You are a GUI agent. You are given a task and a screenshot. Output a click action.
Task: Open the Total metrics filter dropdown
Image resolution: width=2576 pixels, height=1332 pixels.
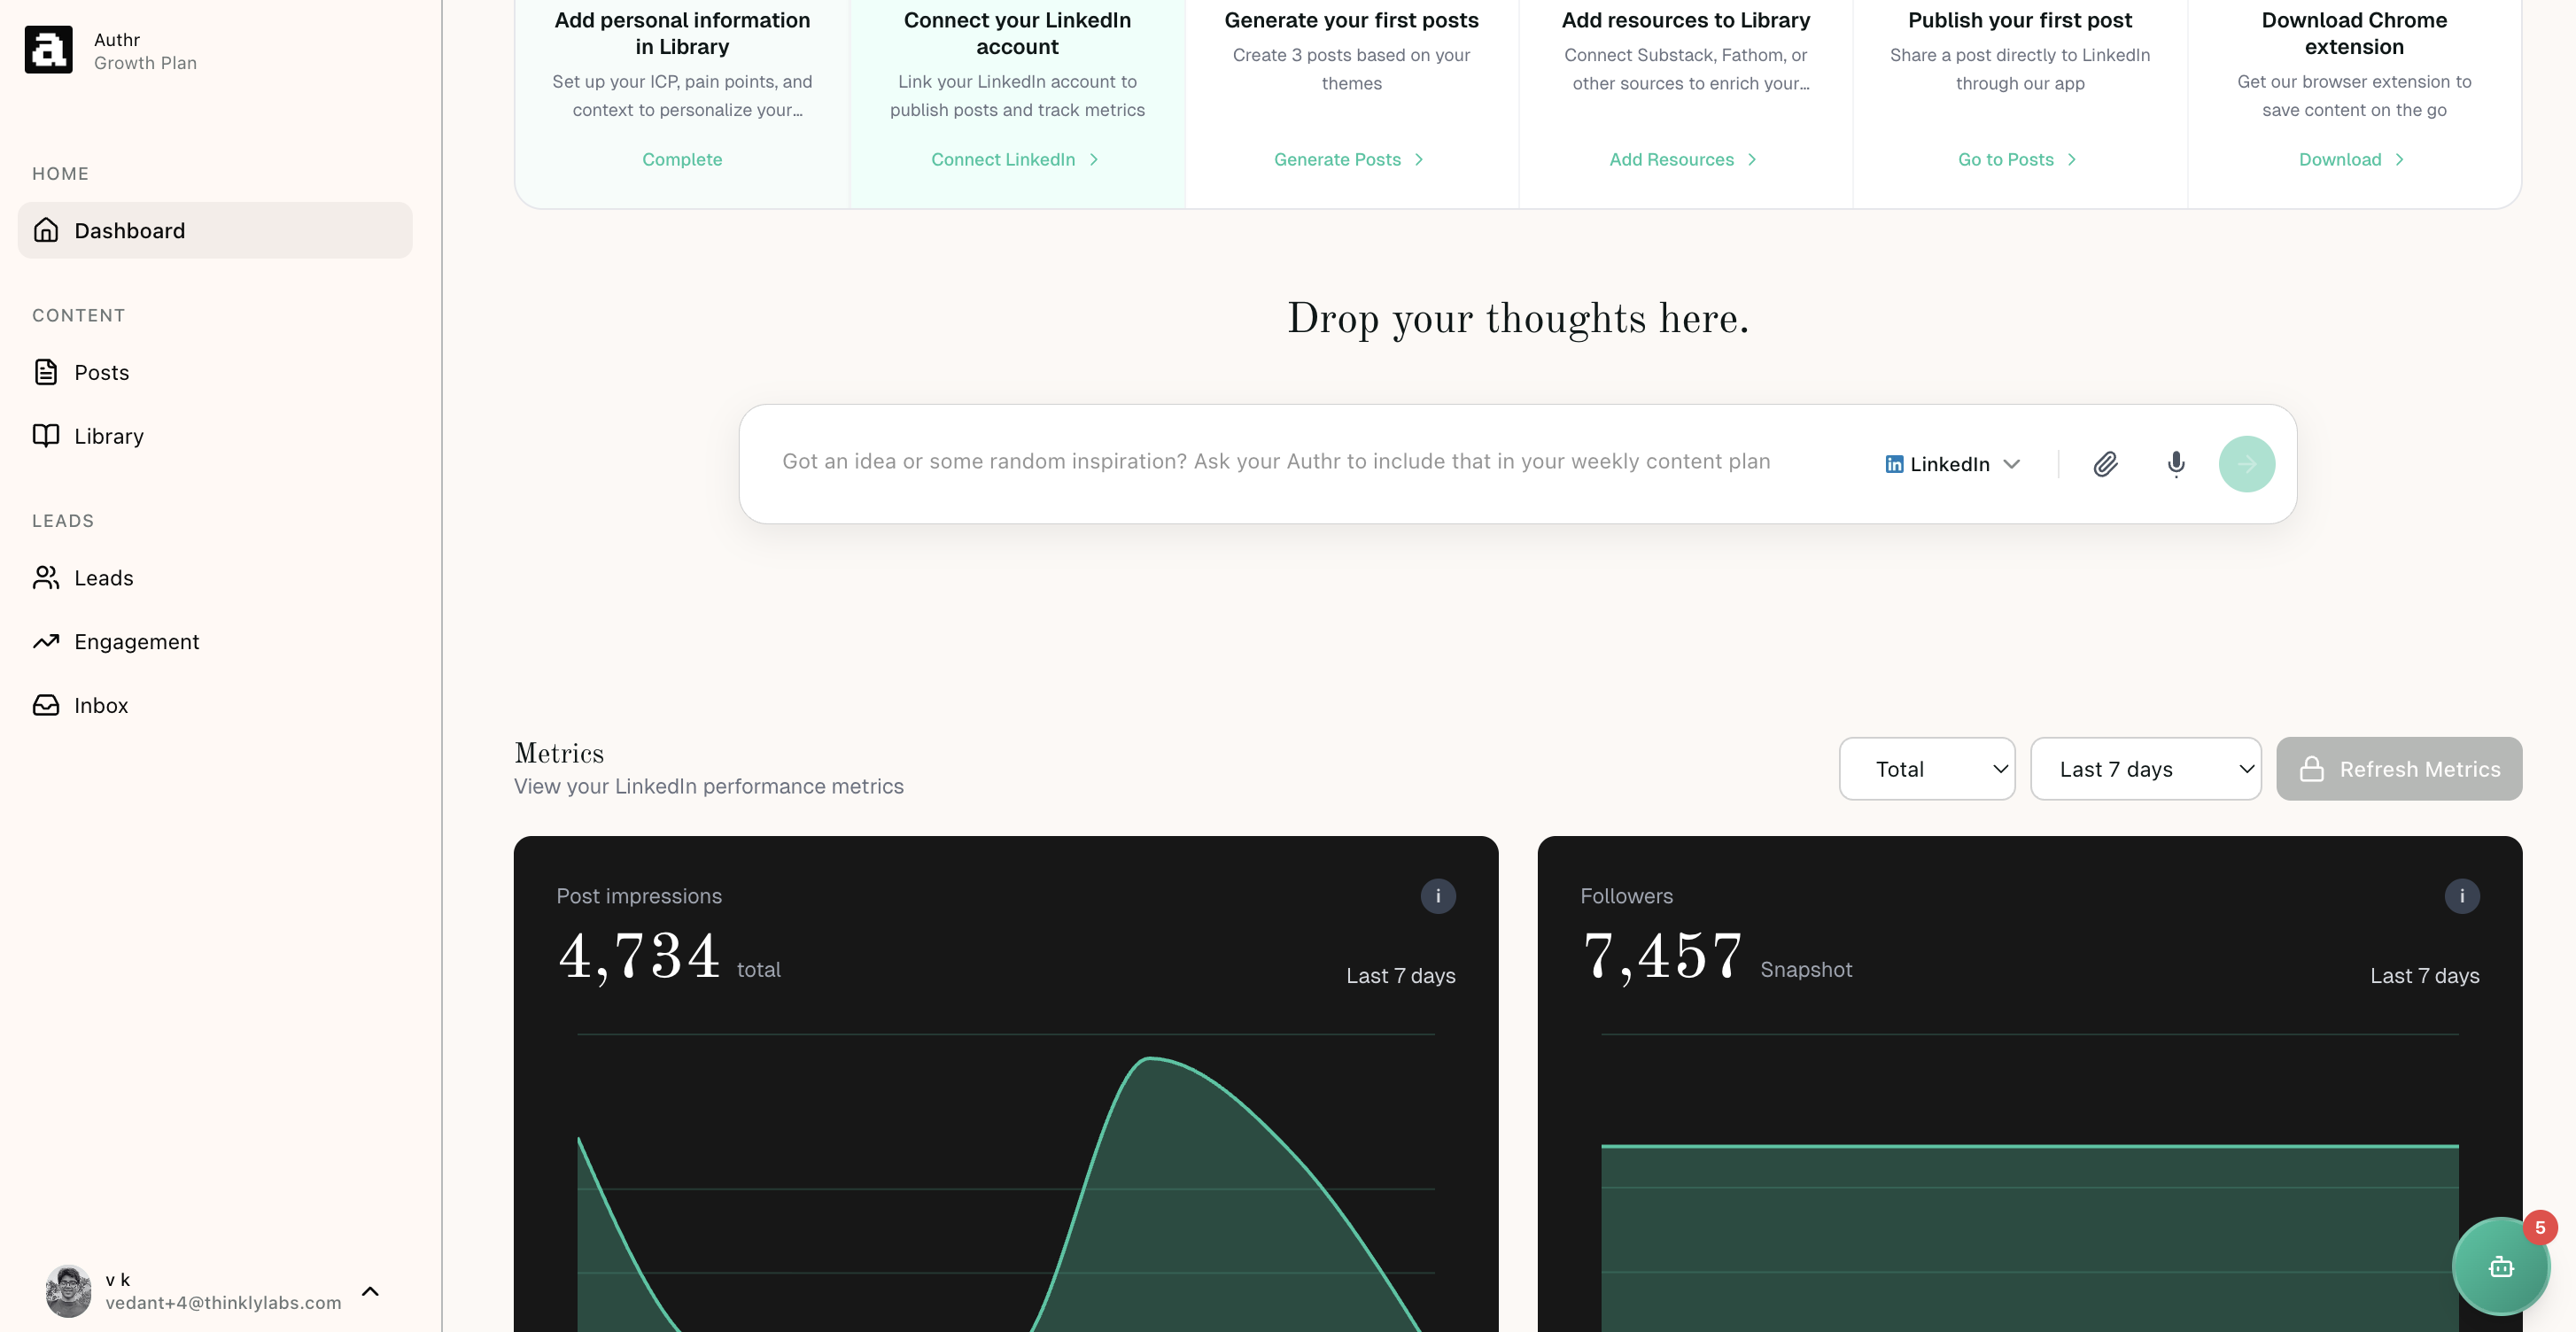coord(1927,768)
